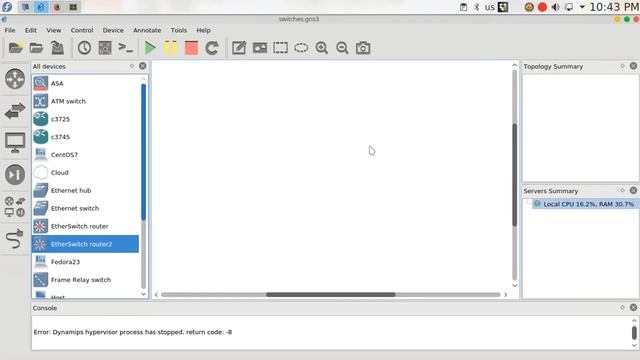Viewport: 640px width, 360px height.
Task: Select EtherSwitch router in device list
Action: coord(85,226)
